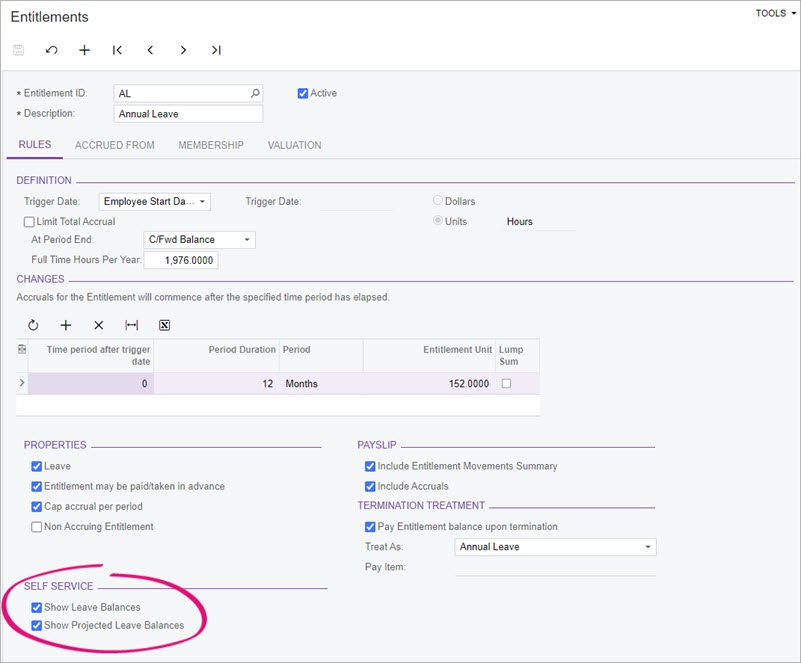Open the Valuation tab
This screenshot has height=663, width=801.
[294, 145]
